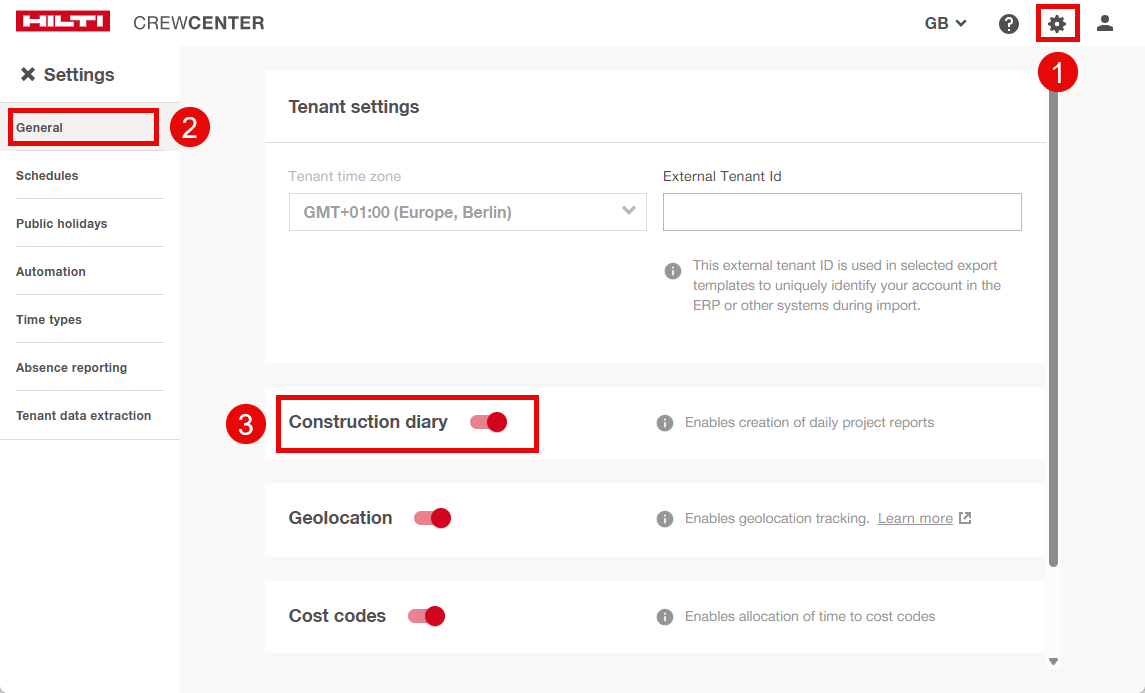This screenshot has width=1145, height=693.
Task: Open the settings gear icon
Action: 1057,23
